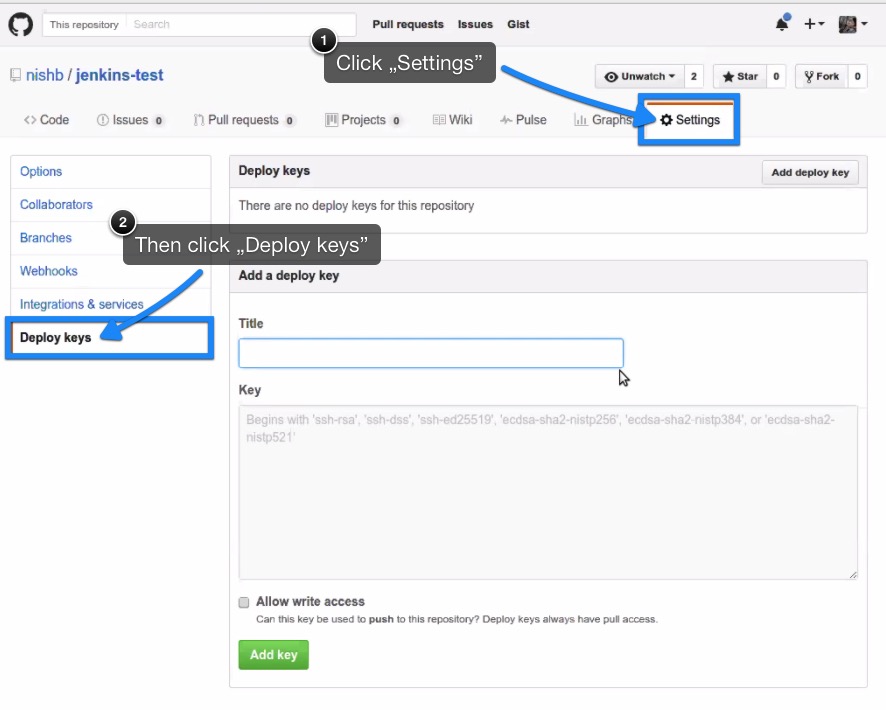Click into the Title input field
Screen dimensions: 886x710
pos(431,353)
